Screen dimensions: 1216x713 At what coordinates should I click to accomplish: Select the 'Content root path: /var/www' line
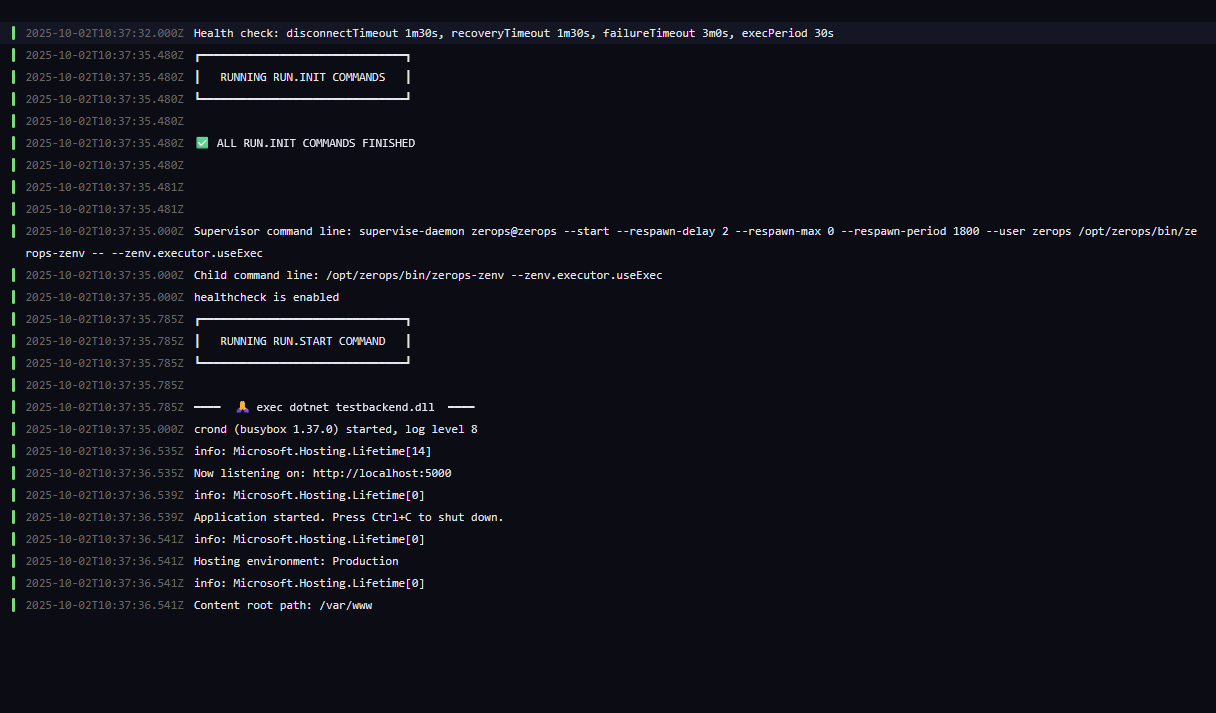tap(283, 605)
